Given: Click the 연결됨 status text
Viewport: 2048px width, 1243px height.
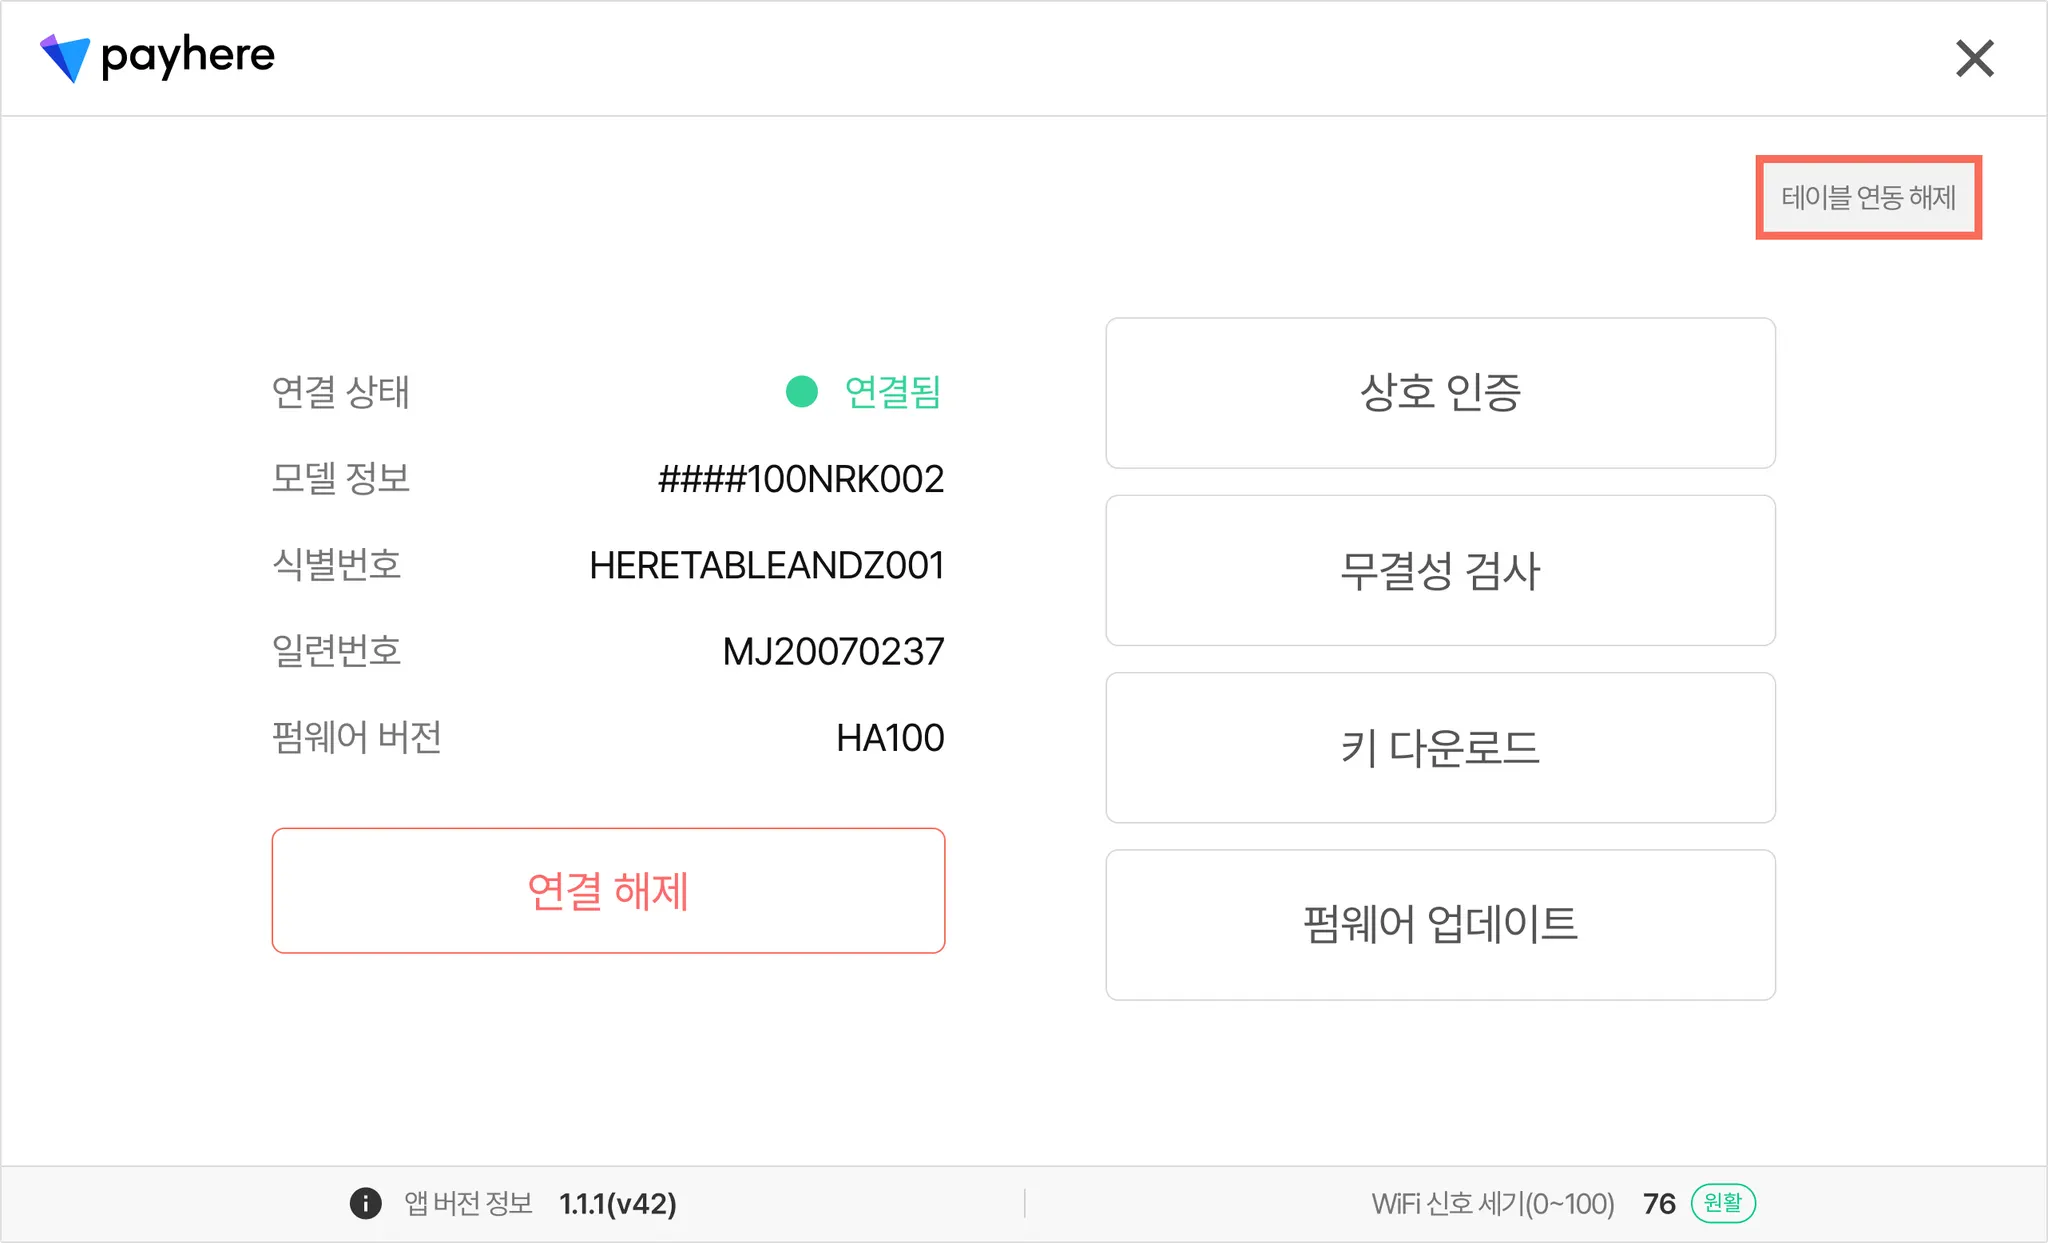Looking at the screenshot, I should click(892, 392).
